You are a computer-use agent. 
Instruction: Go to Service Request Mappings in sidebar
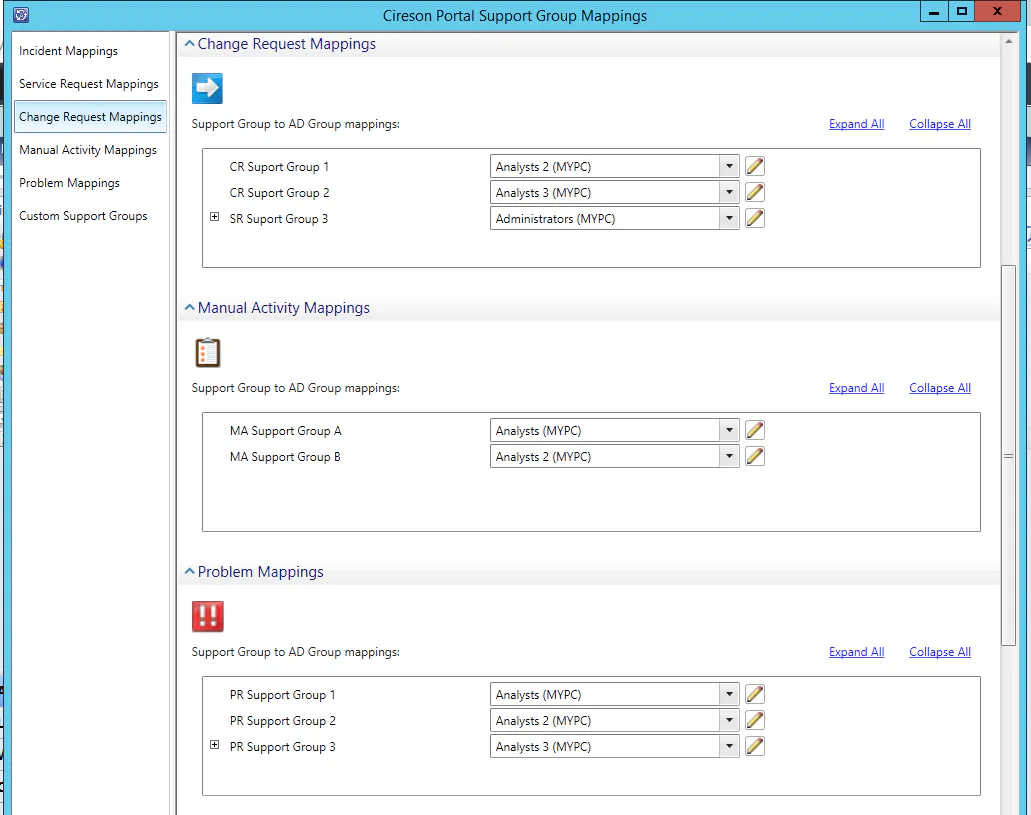point(90,84)
